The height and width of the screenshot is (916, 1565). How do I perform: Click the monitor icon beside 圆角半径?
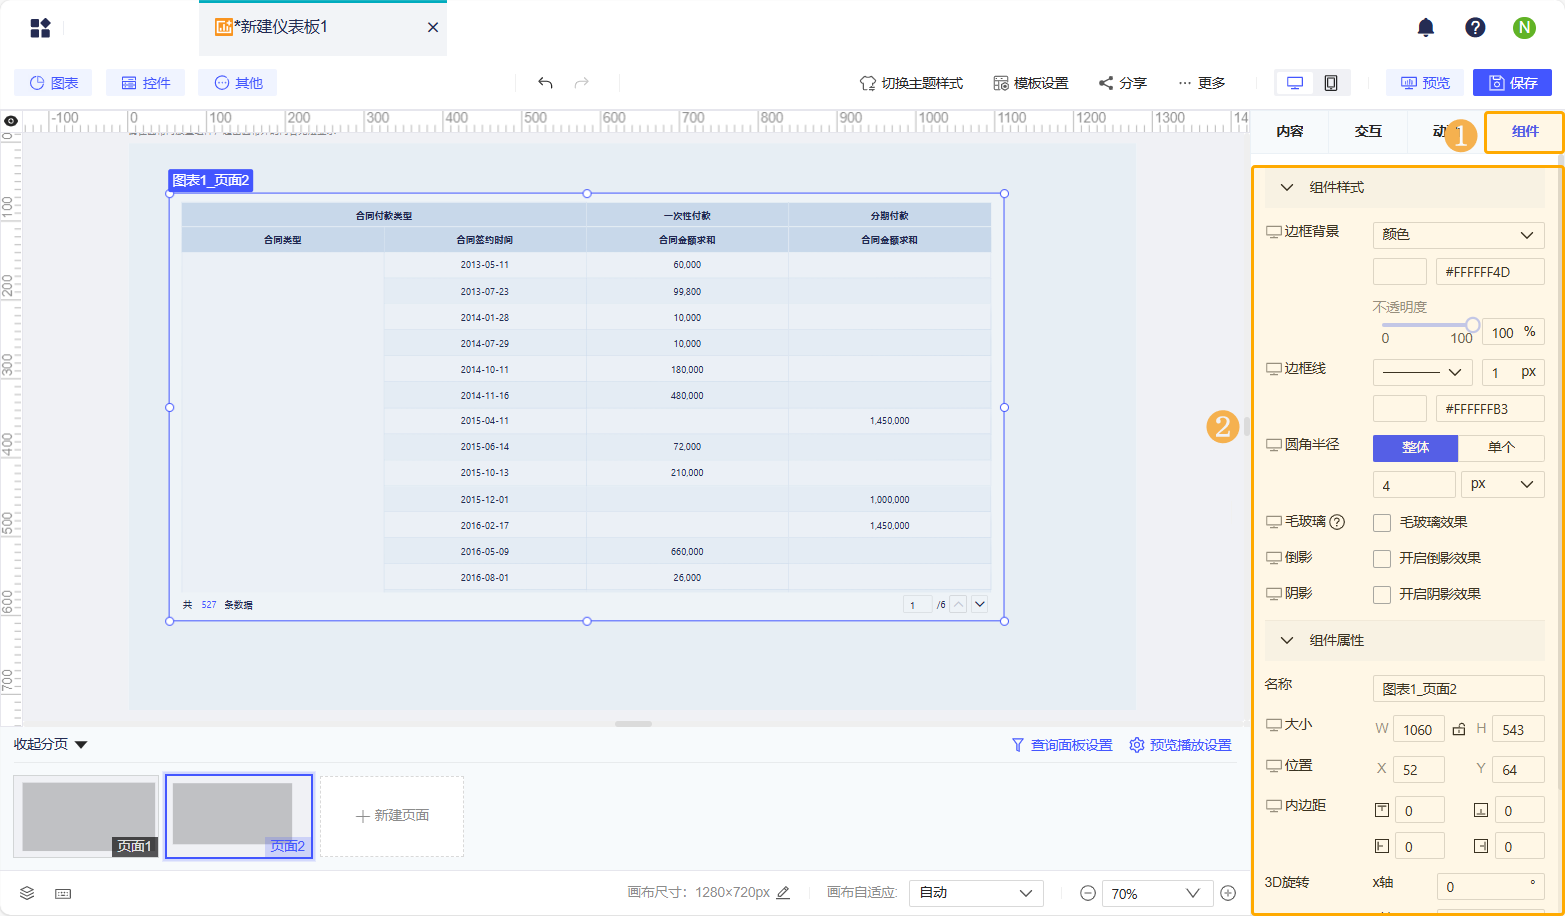(x=1273, y=445)
